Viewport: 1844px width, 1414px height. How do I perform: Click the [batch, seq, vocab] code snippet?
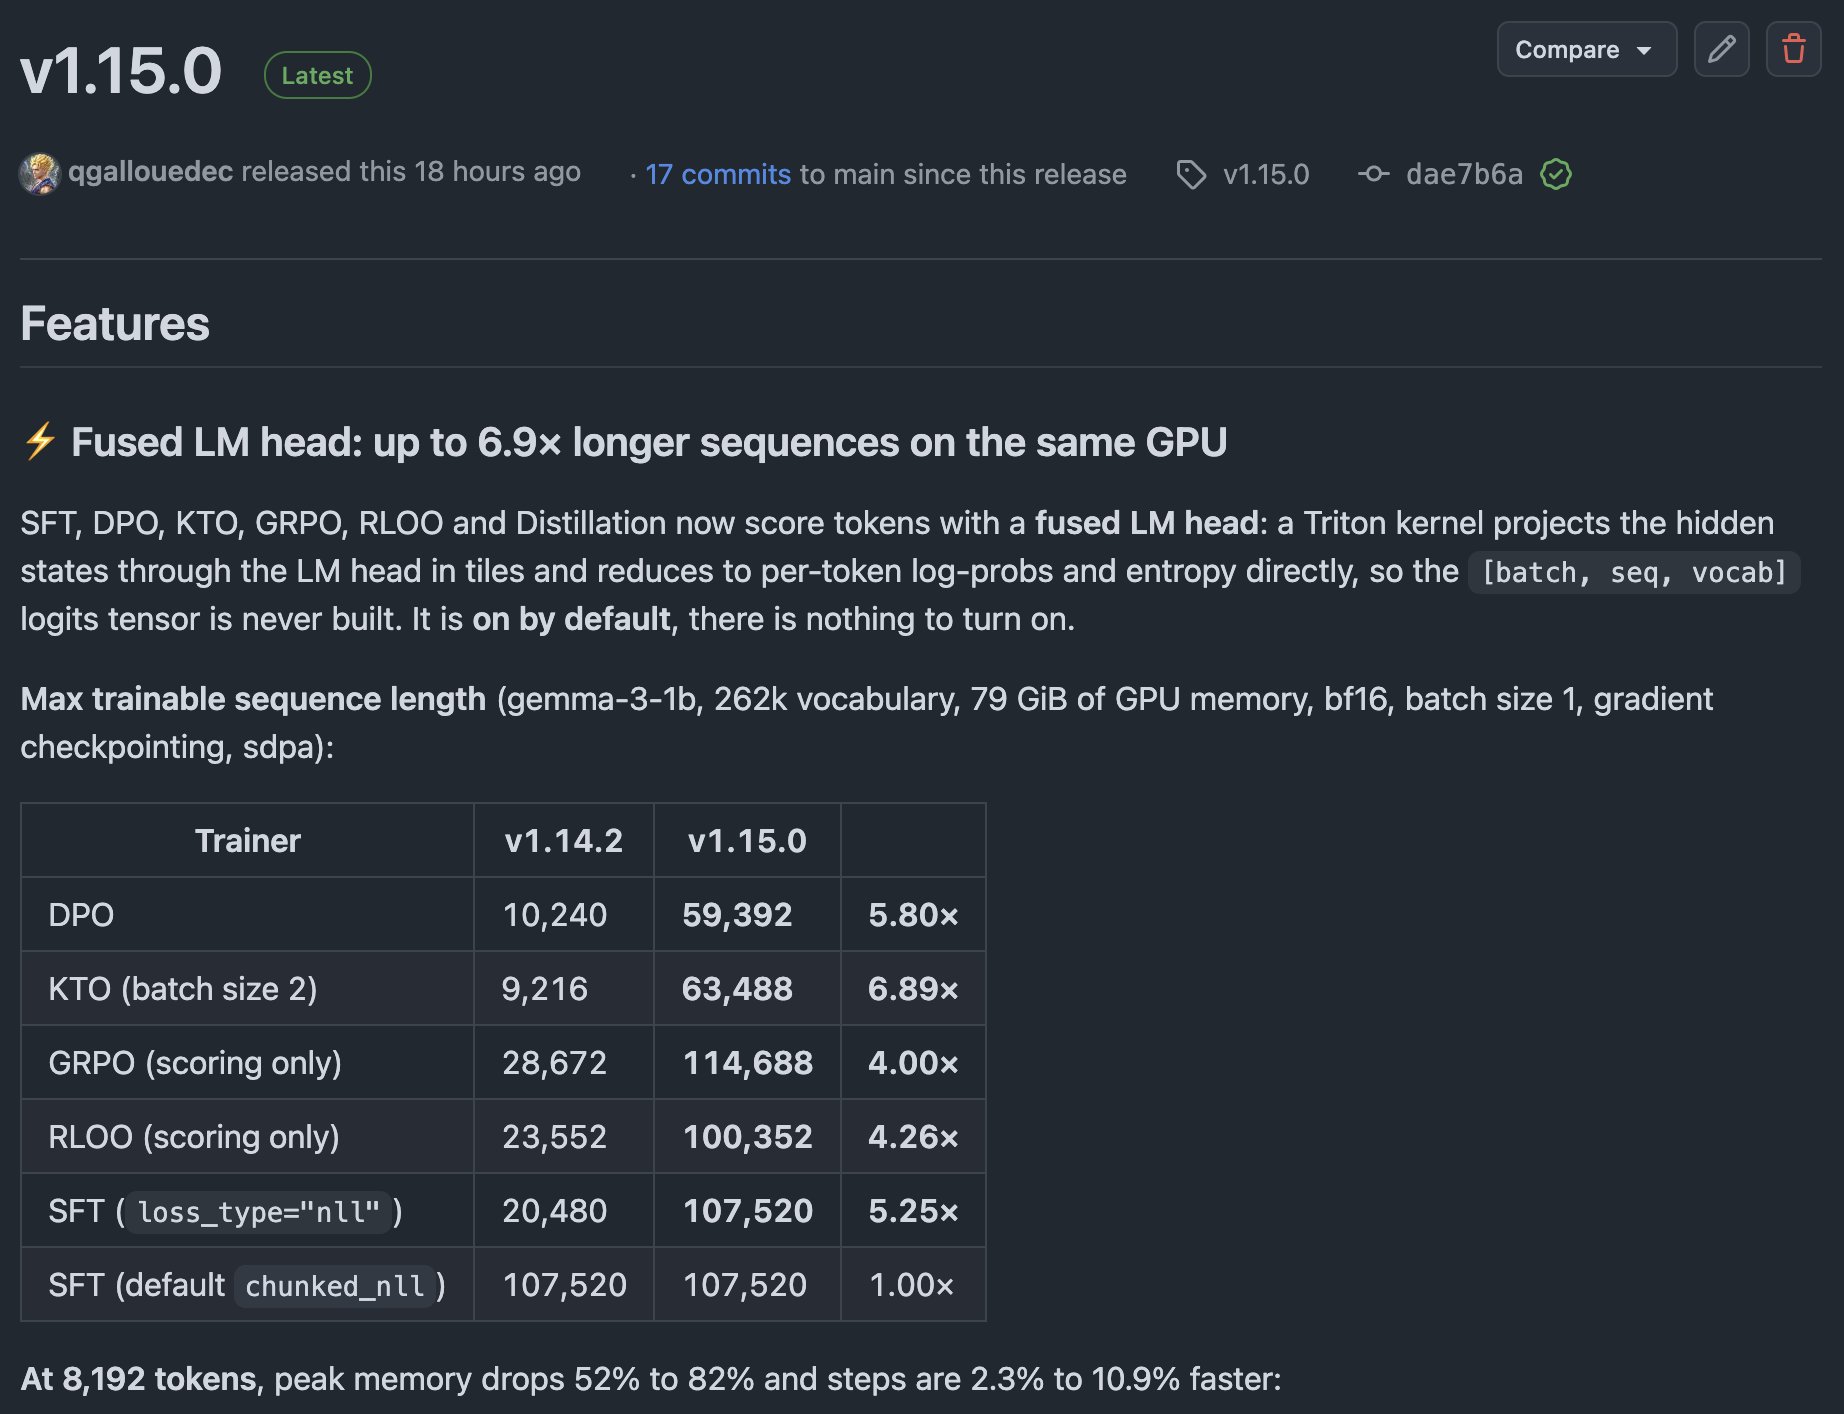pos(1633,572)
